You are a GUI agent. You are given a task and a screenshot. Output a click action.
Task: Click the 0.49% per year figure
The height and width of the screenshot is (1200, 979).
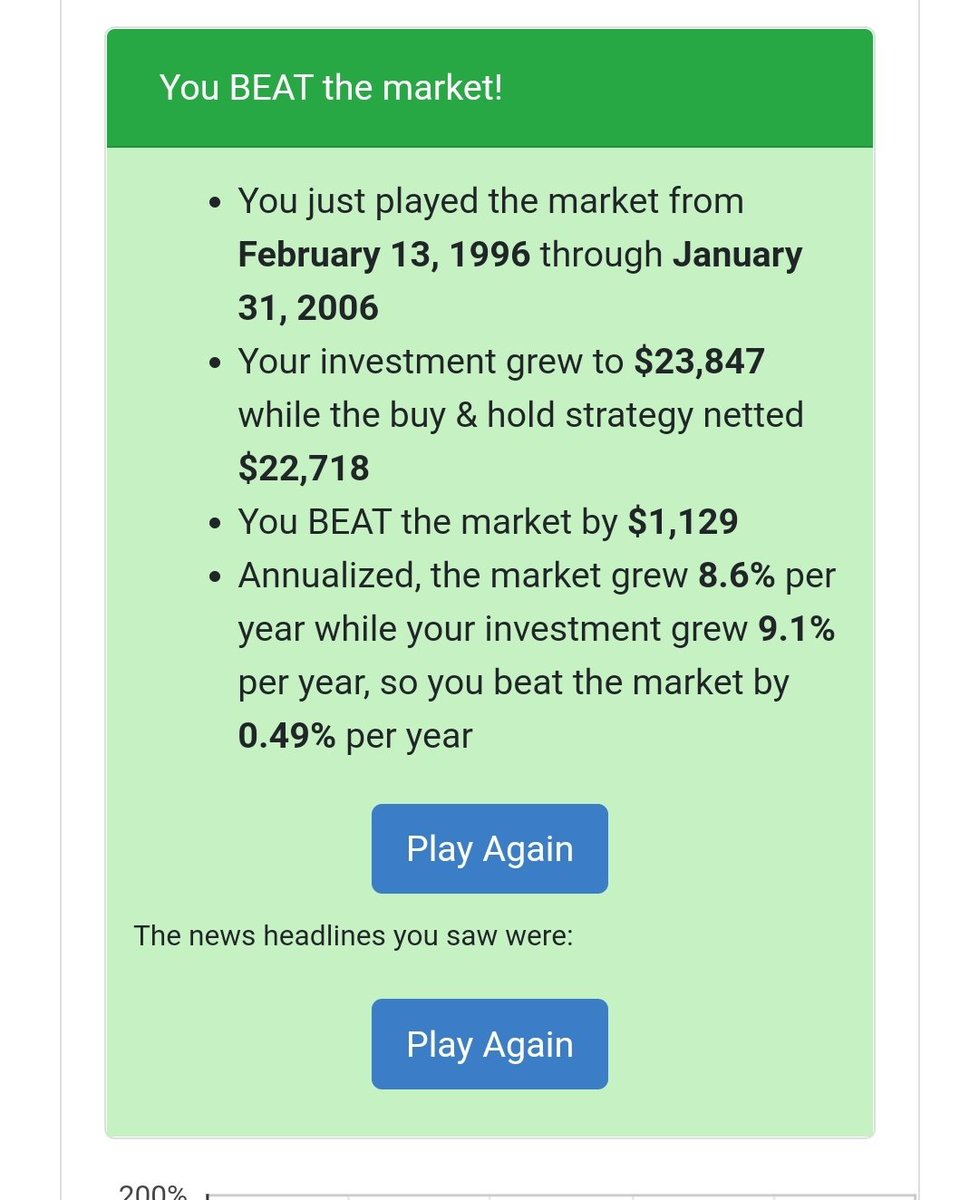tap(287, 736)
